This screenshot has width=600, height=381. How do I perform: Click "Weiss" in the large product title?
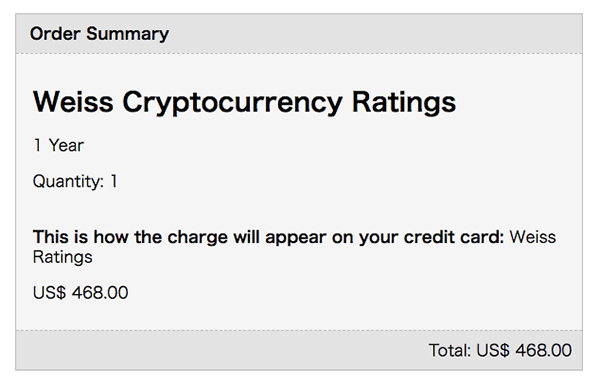tap(73, 102)
